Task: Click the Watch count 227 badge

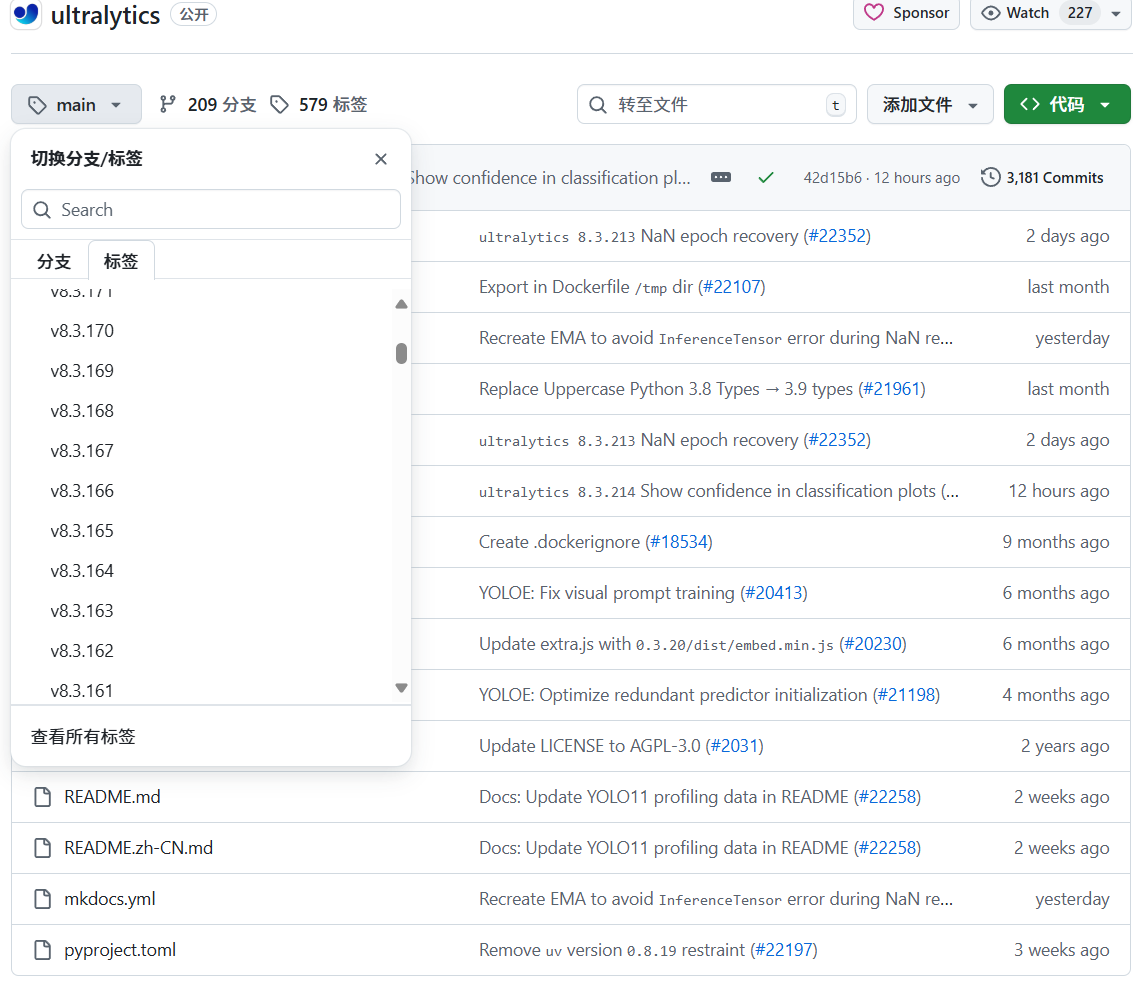Action: (x=1080, y=13)
